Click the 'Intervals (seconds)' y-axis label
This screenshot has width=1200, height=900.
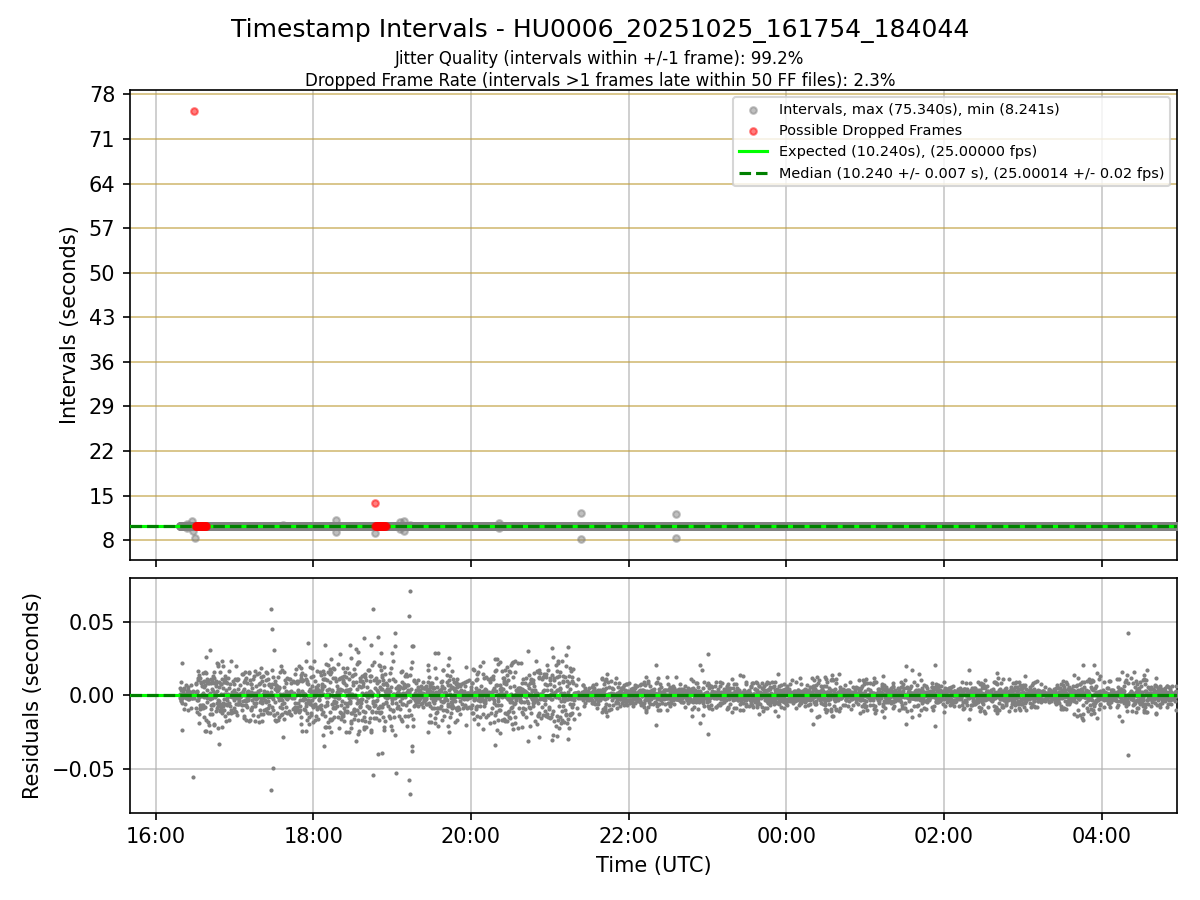click(68, 325)
